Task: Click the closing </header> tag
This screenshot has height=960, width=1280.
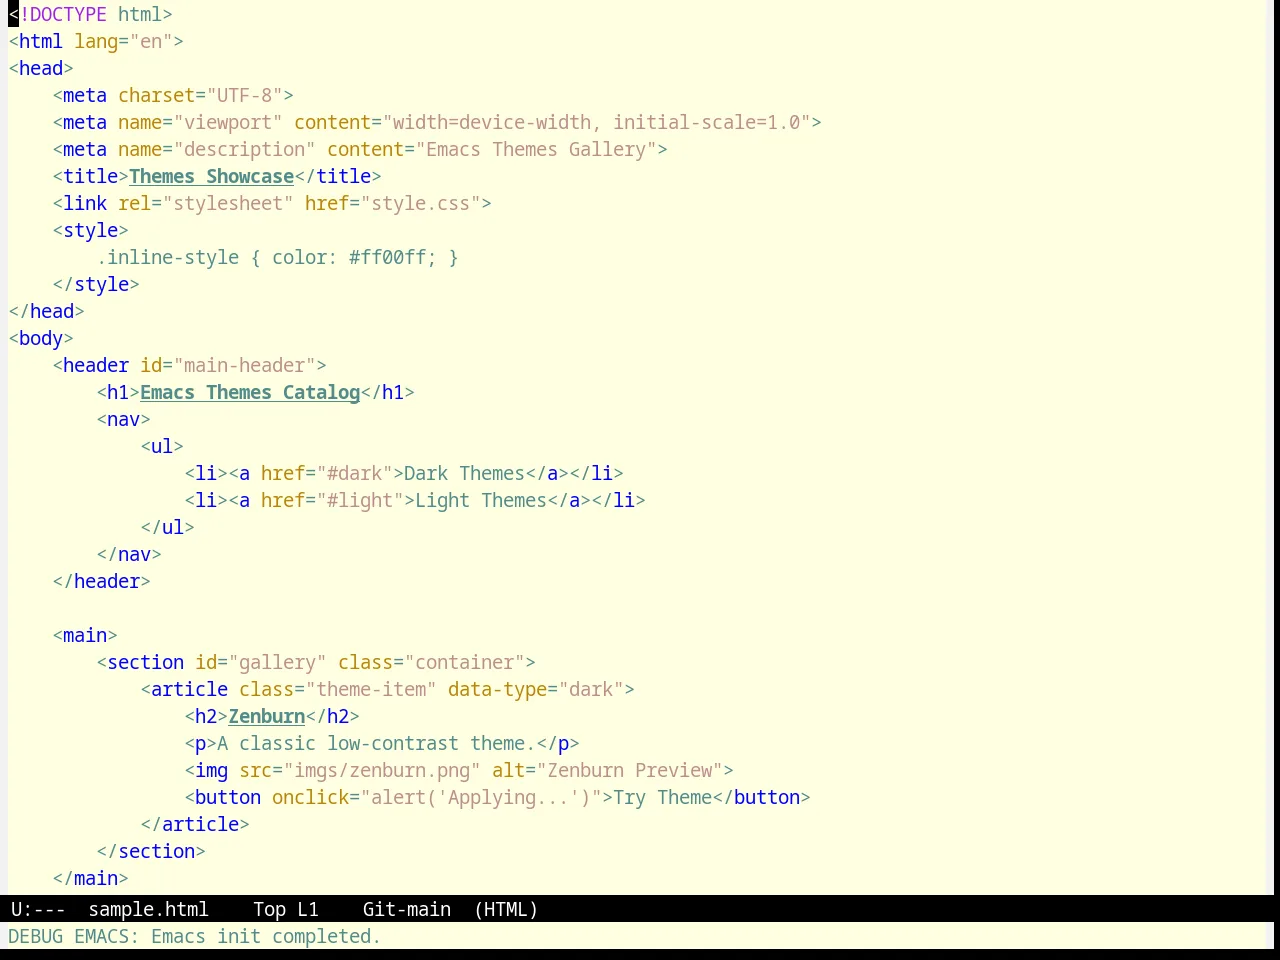Action: tap(101, 581)
